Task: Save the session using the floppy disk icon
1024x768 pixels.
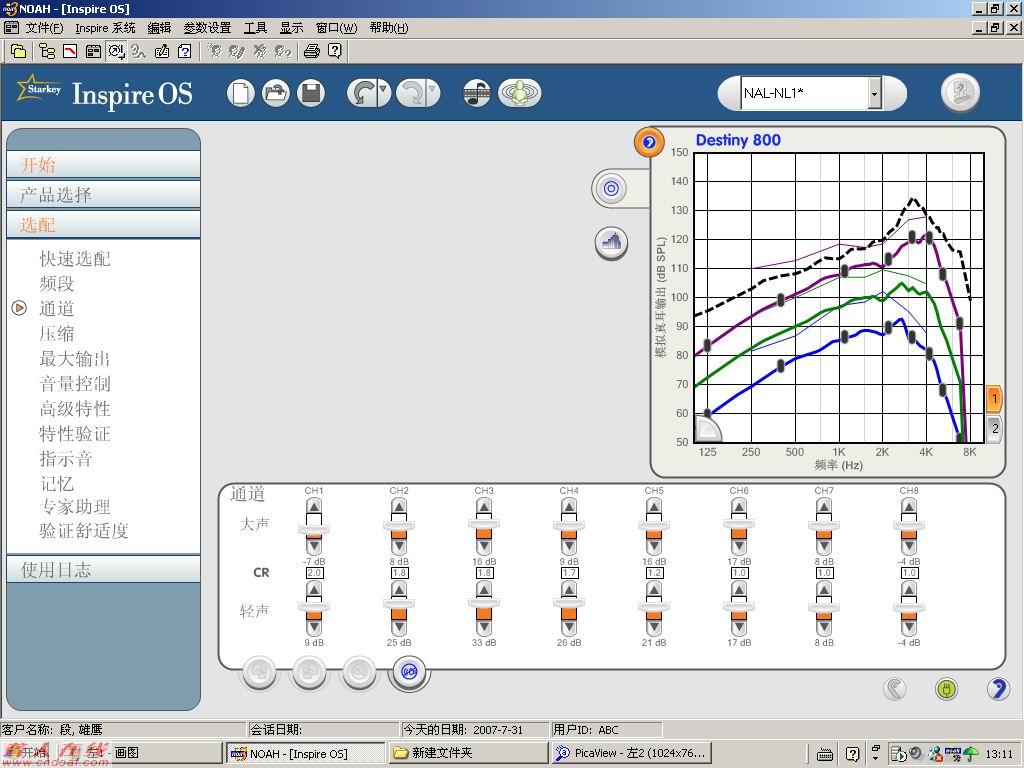Action: coord(311,93)
